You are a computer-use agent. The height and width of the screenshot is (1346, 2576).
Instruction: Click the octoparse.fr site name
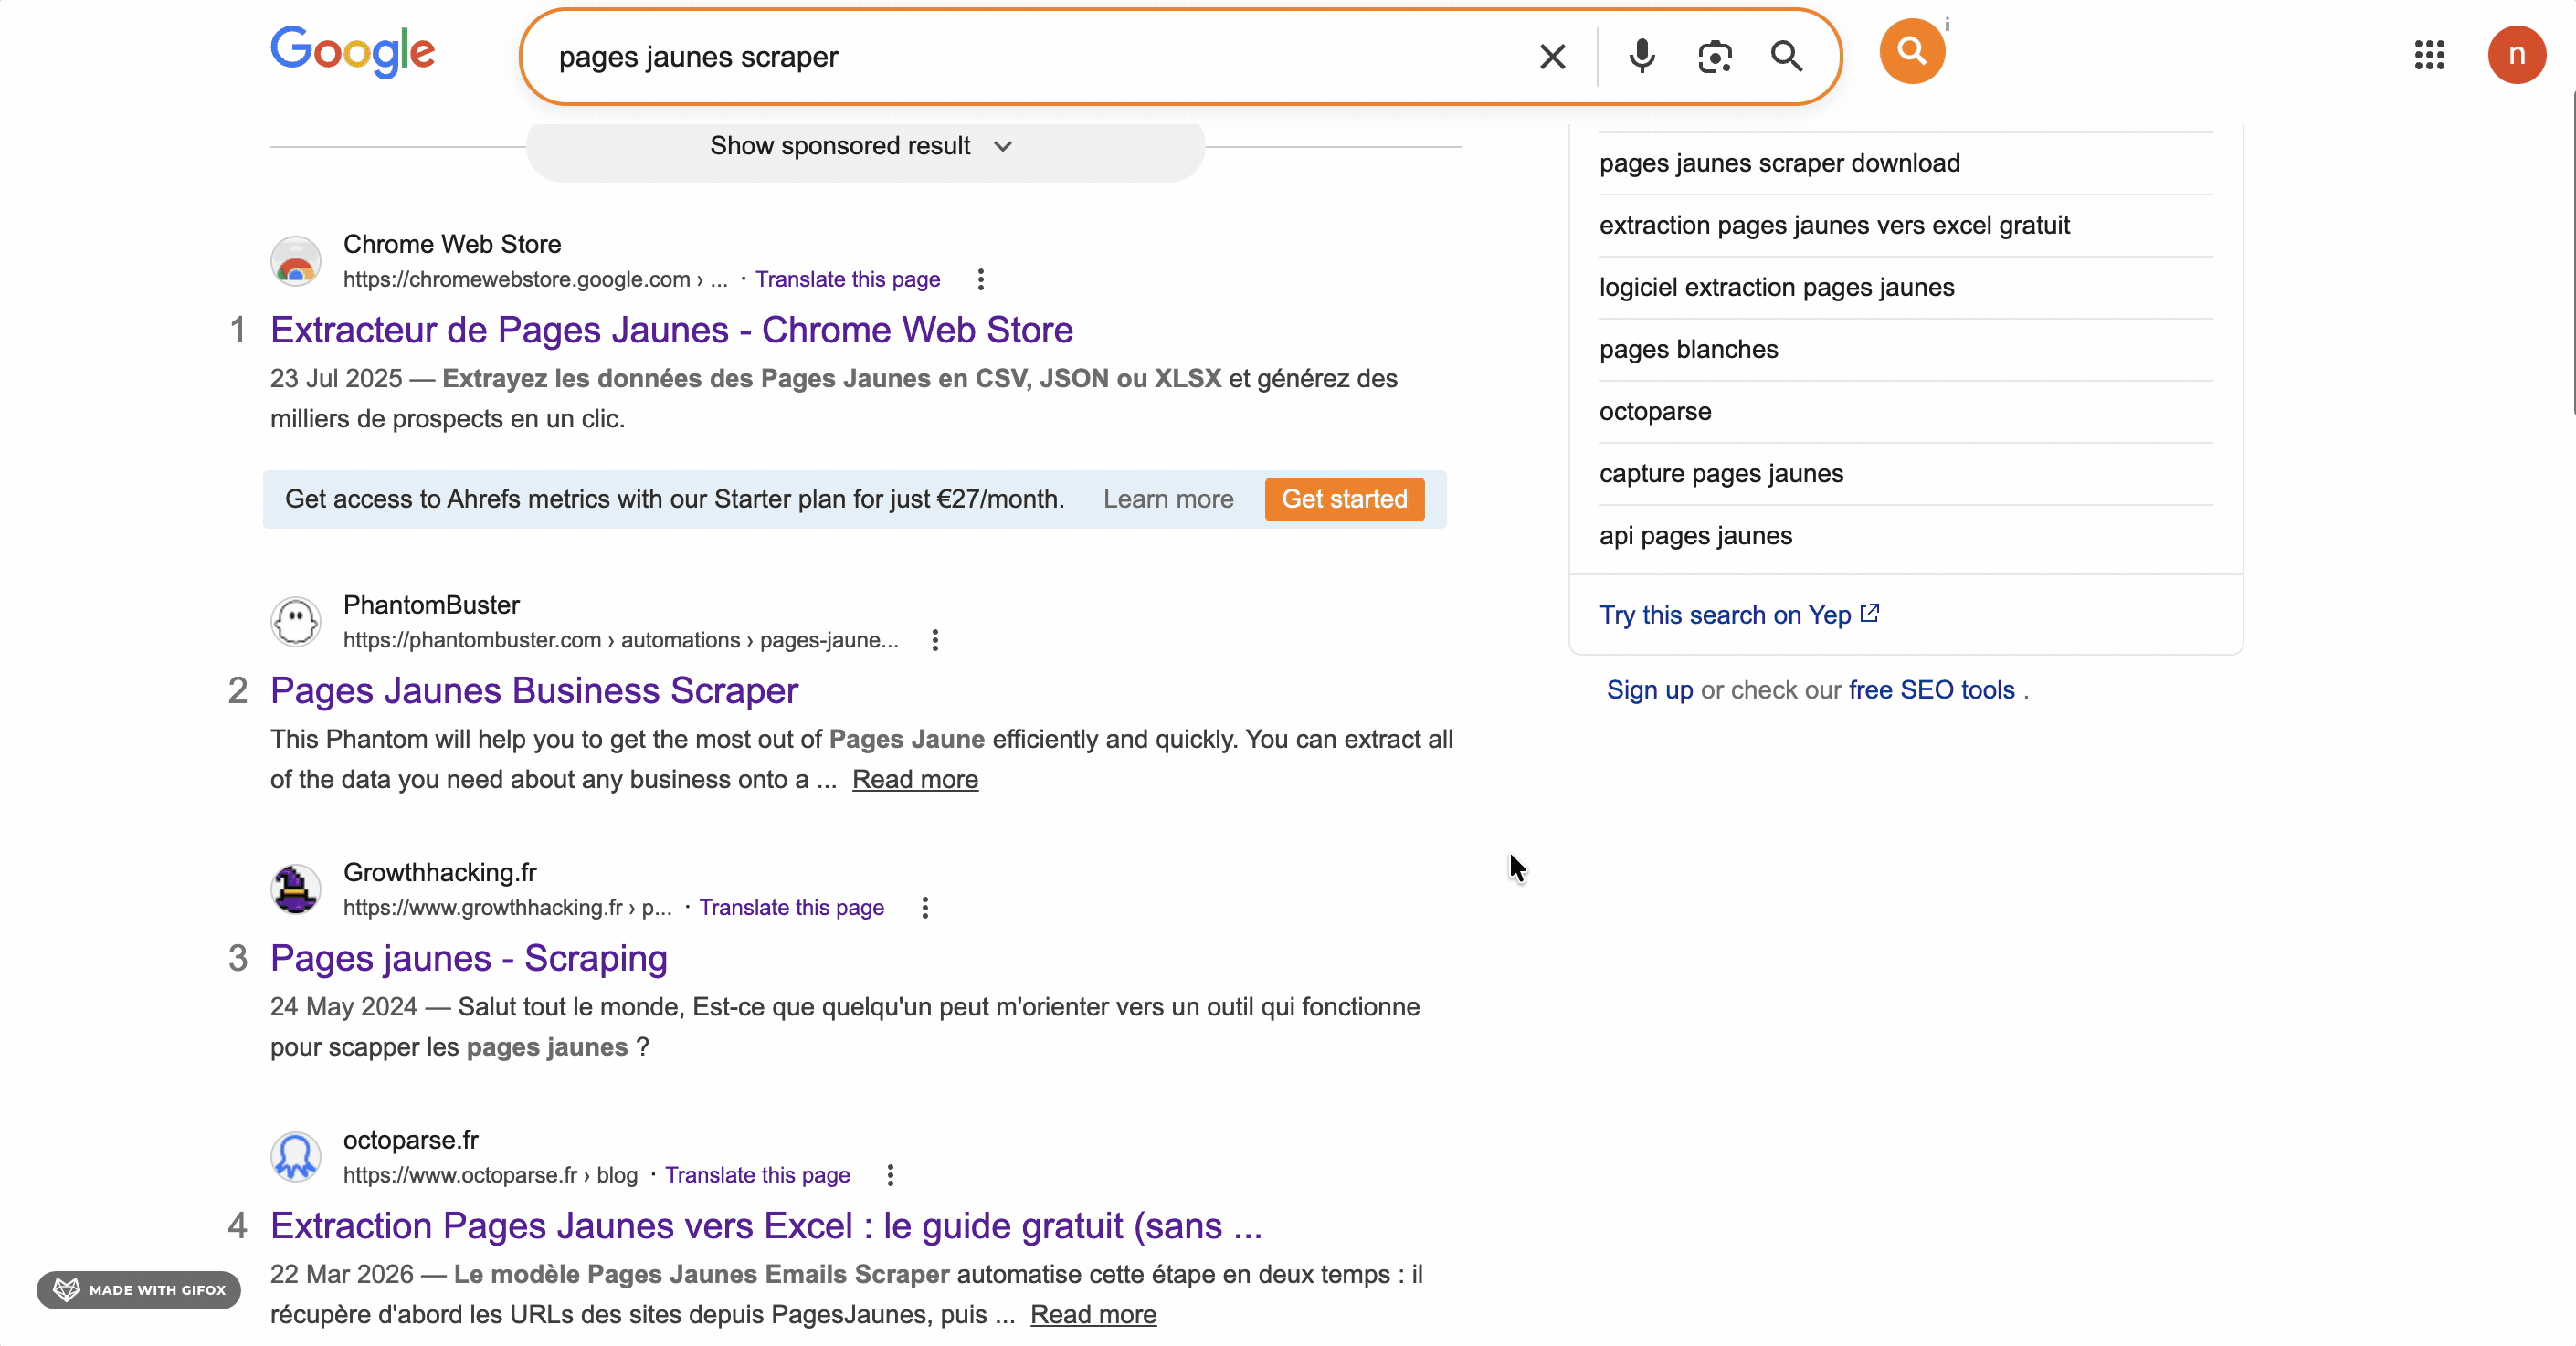click(410, 1140)
